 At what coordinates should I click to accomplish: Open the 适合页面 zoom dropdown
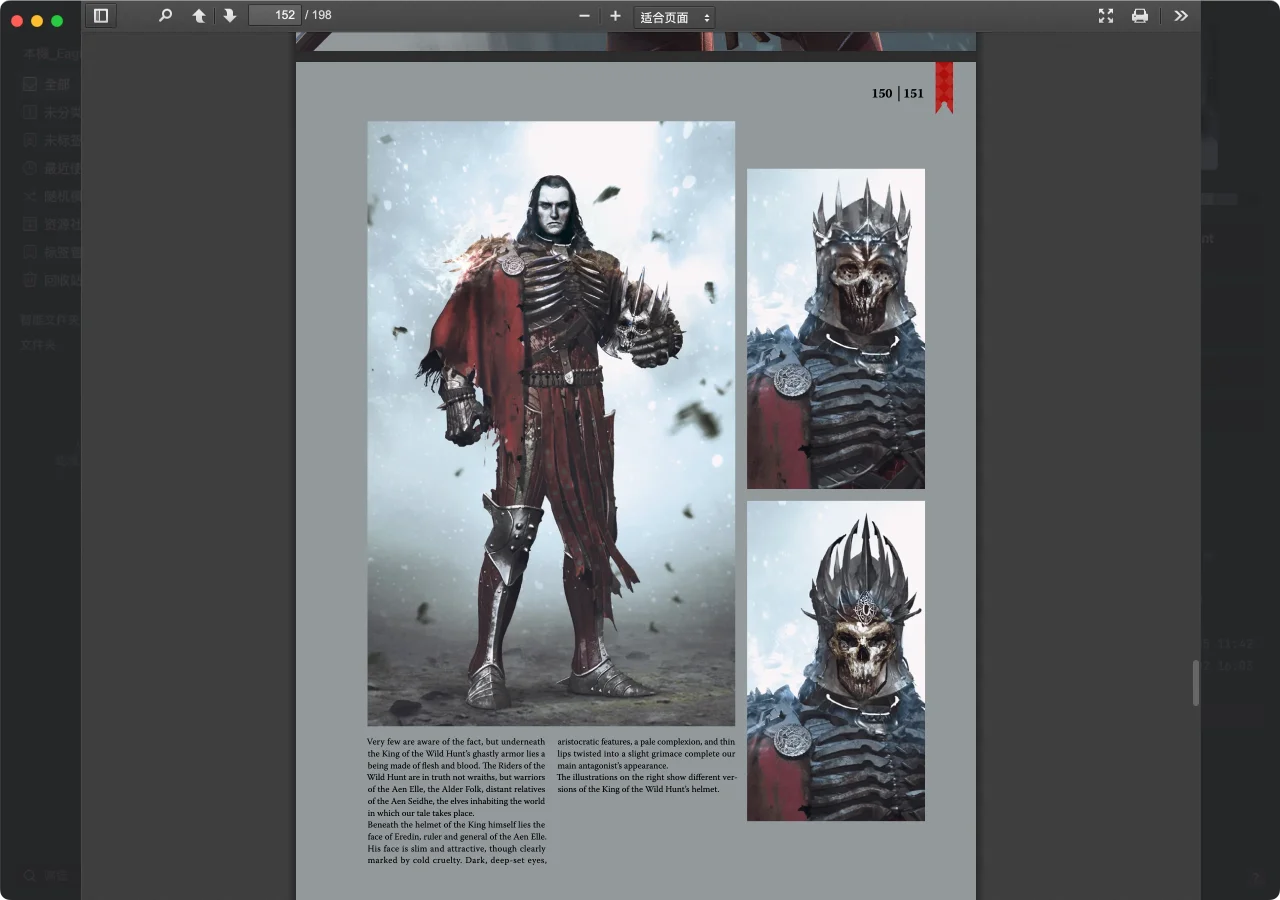click(x=675, y=17)
